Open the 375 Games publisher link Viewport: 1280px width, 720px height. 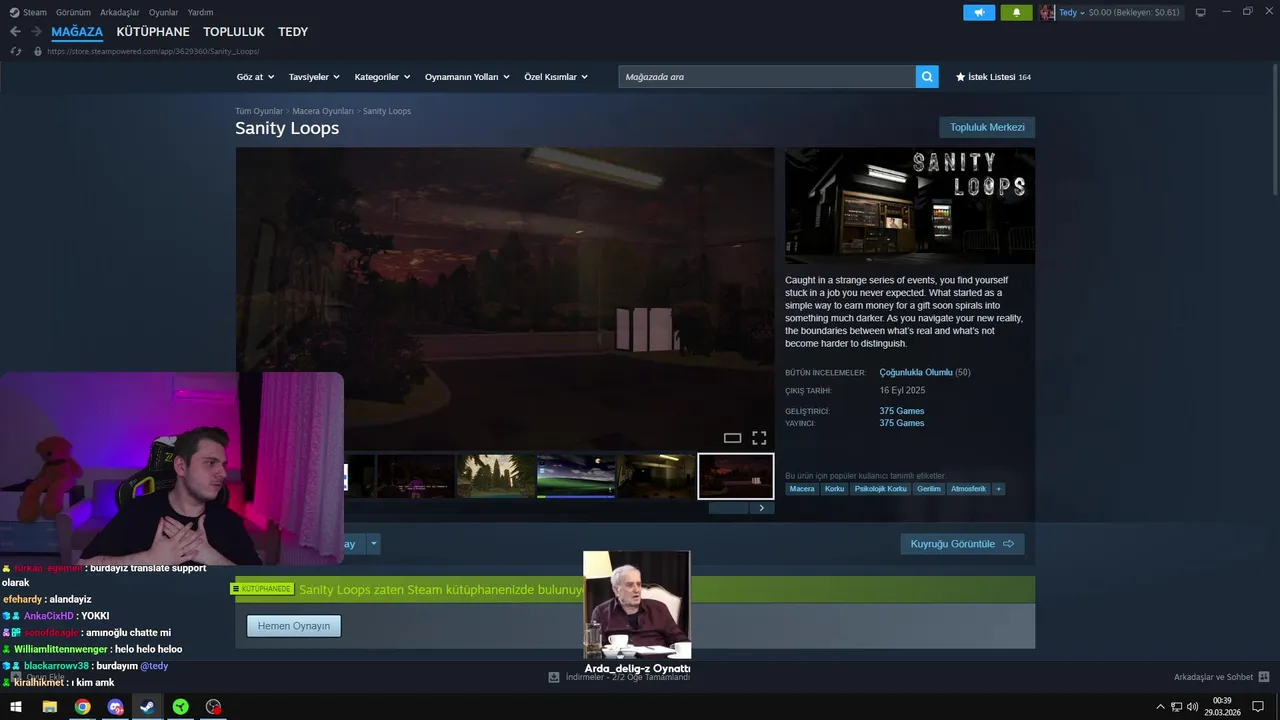tap(902, 423)
